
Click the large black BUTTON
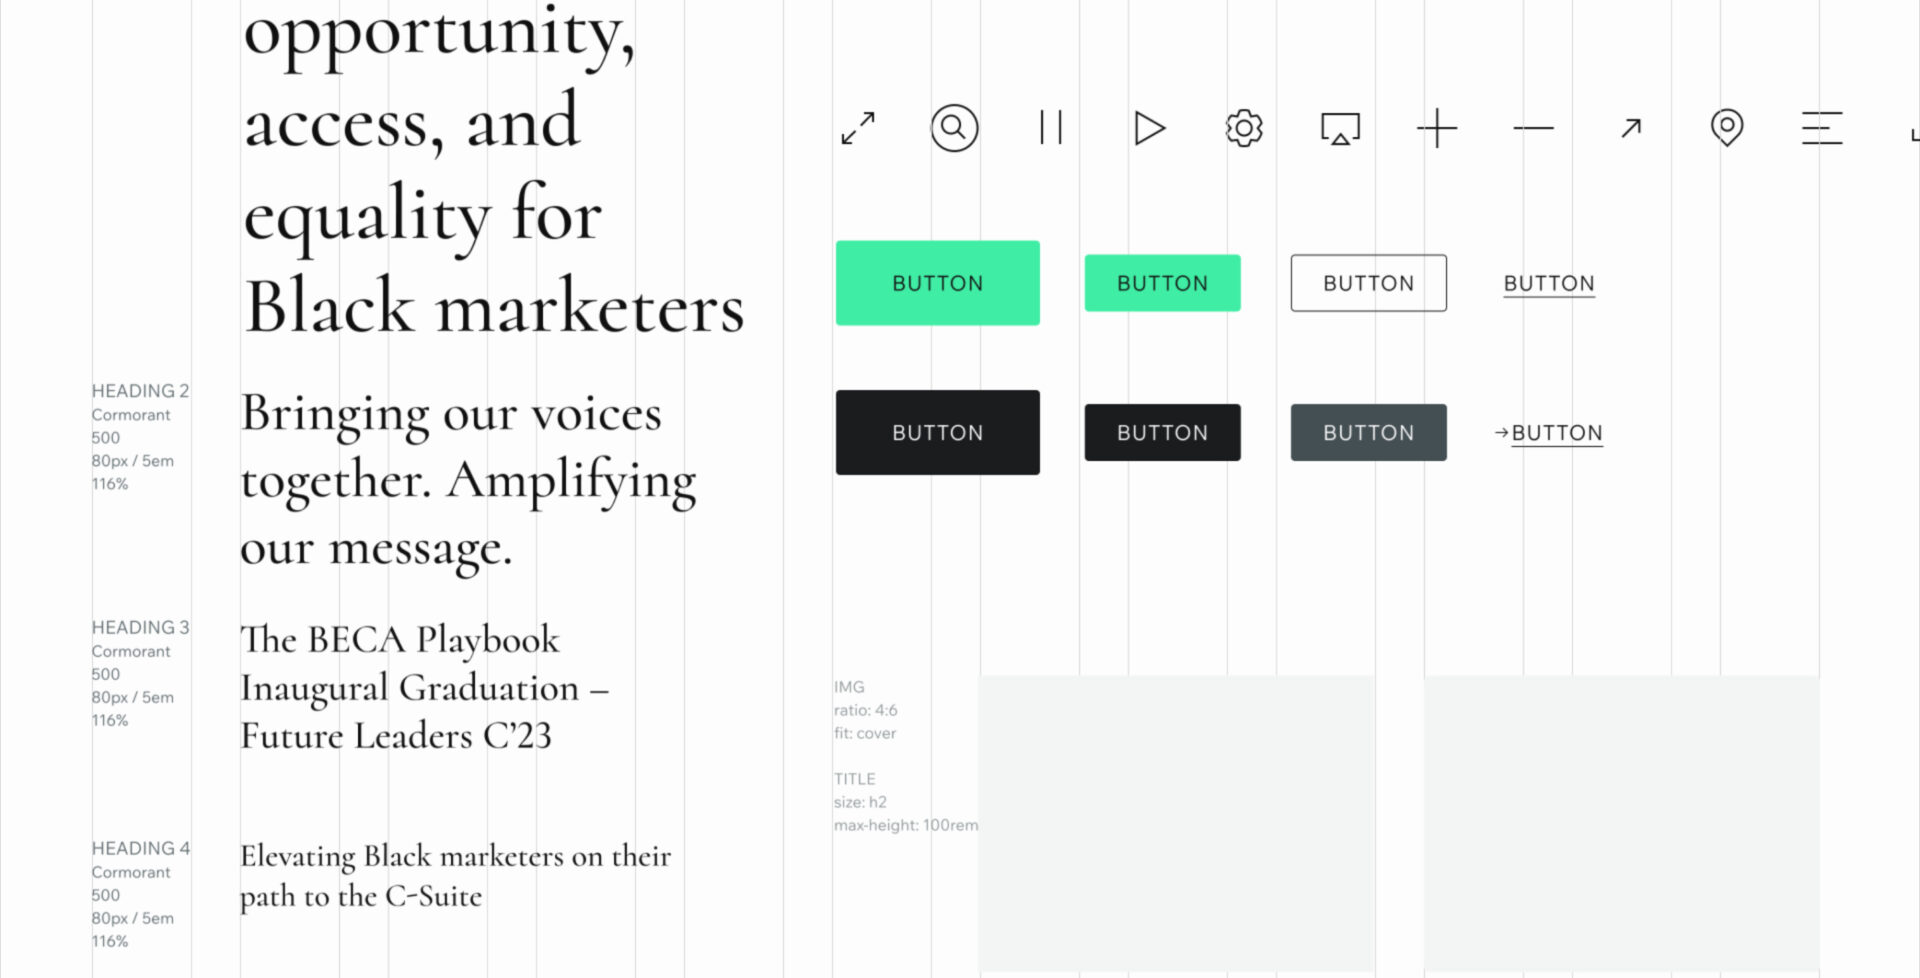938,432
